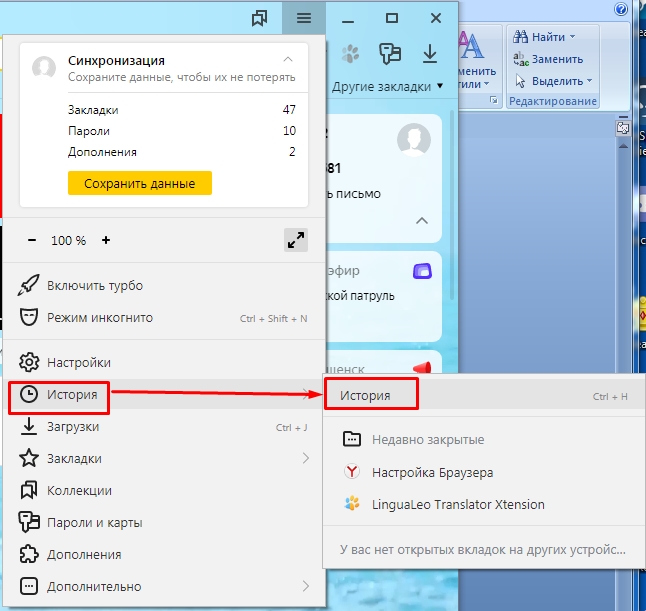Click Сохранить данные button

pos(140,183)
